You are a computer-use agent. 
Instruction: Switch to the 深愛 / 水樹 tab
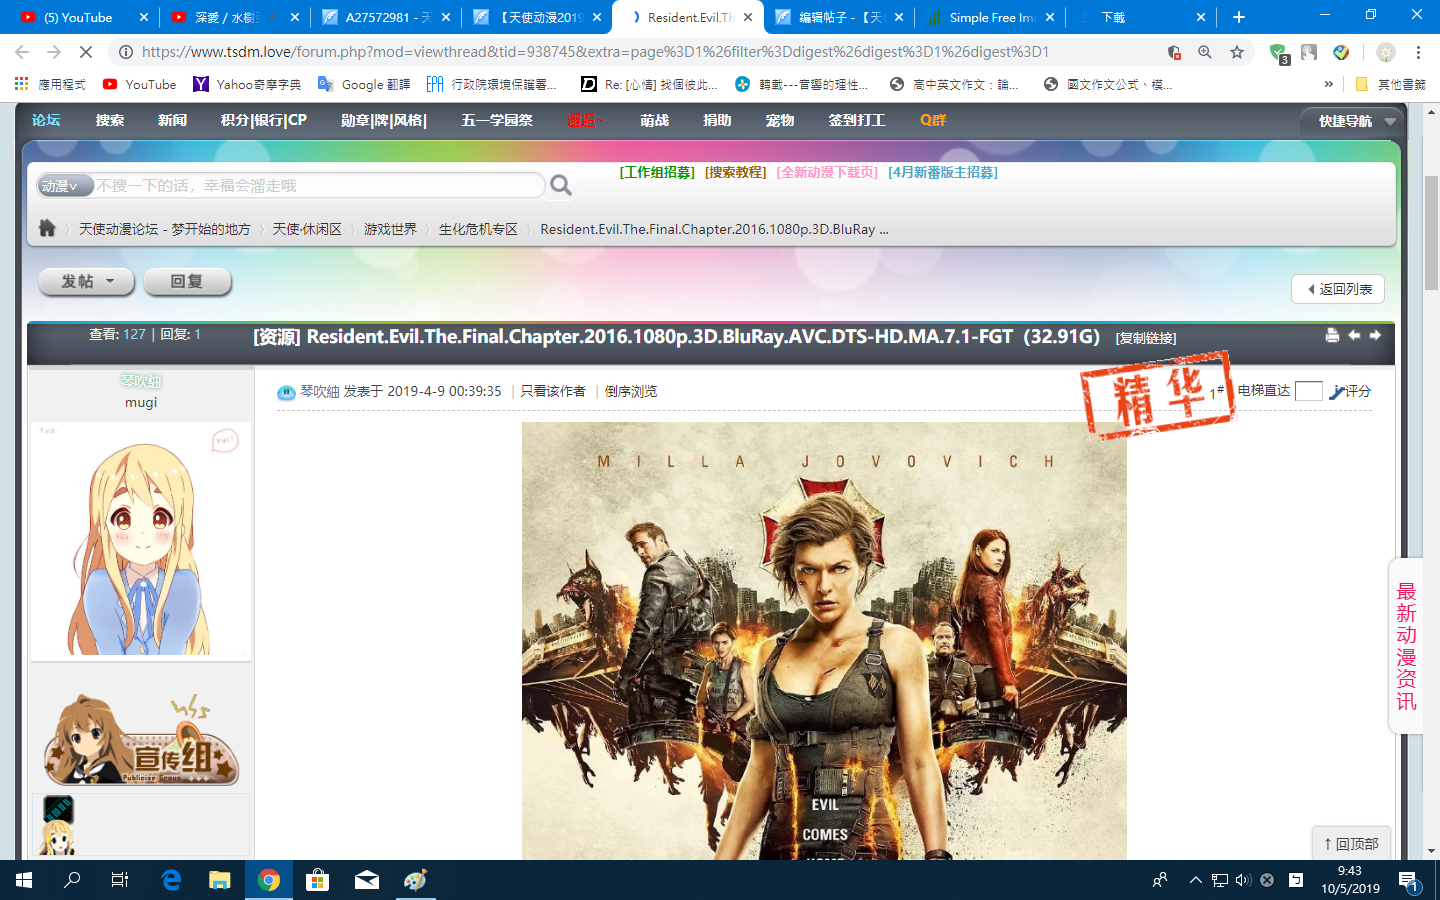click(x=235, y=17)
